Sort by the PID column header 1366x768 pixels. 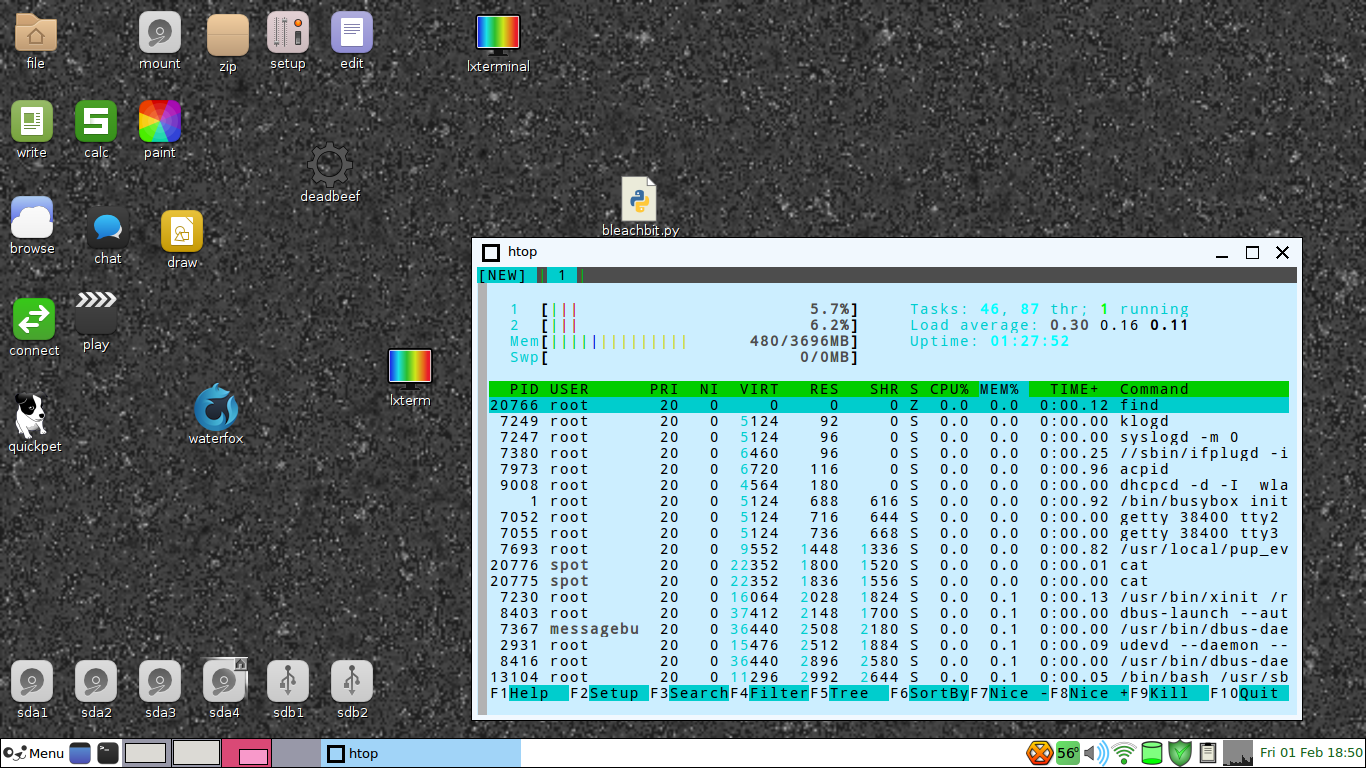(x=524, y=389)
